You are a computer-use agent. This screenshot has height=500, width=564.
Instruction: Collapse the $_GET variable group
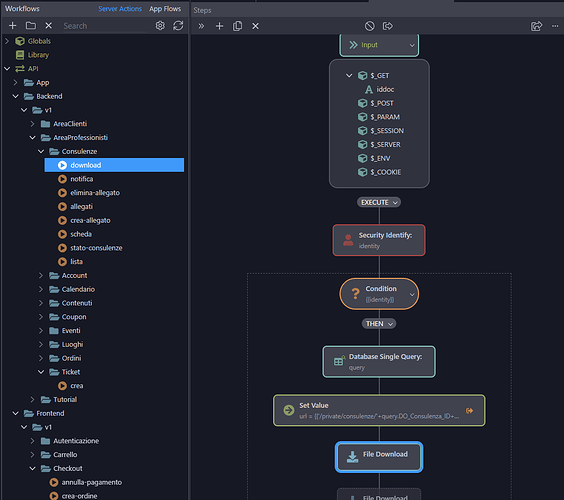click(x=349, y=76)
